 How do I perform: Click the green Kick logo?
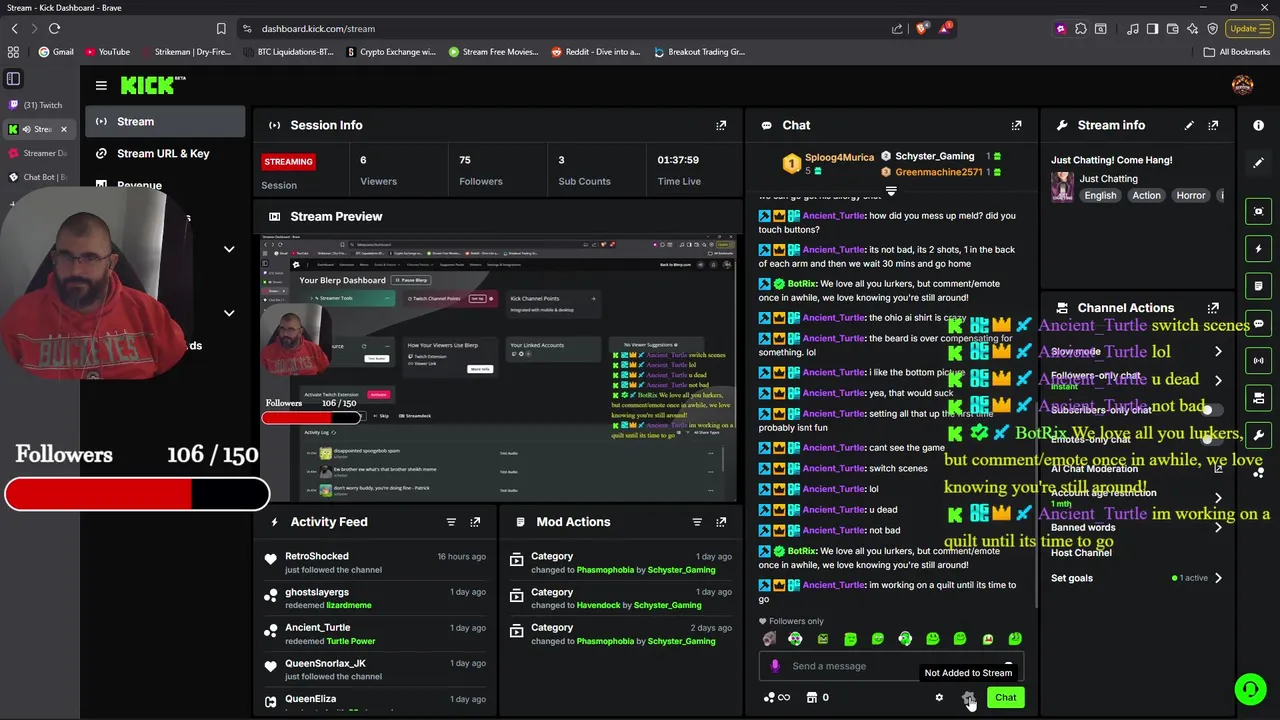click(153, 85)
